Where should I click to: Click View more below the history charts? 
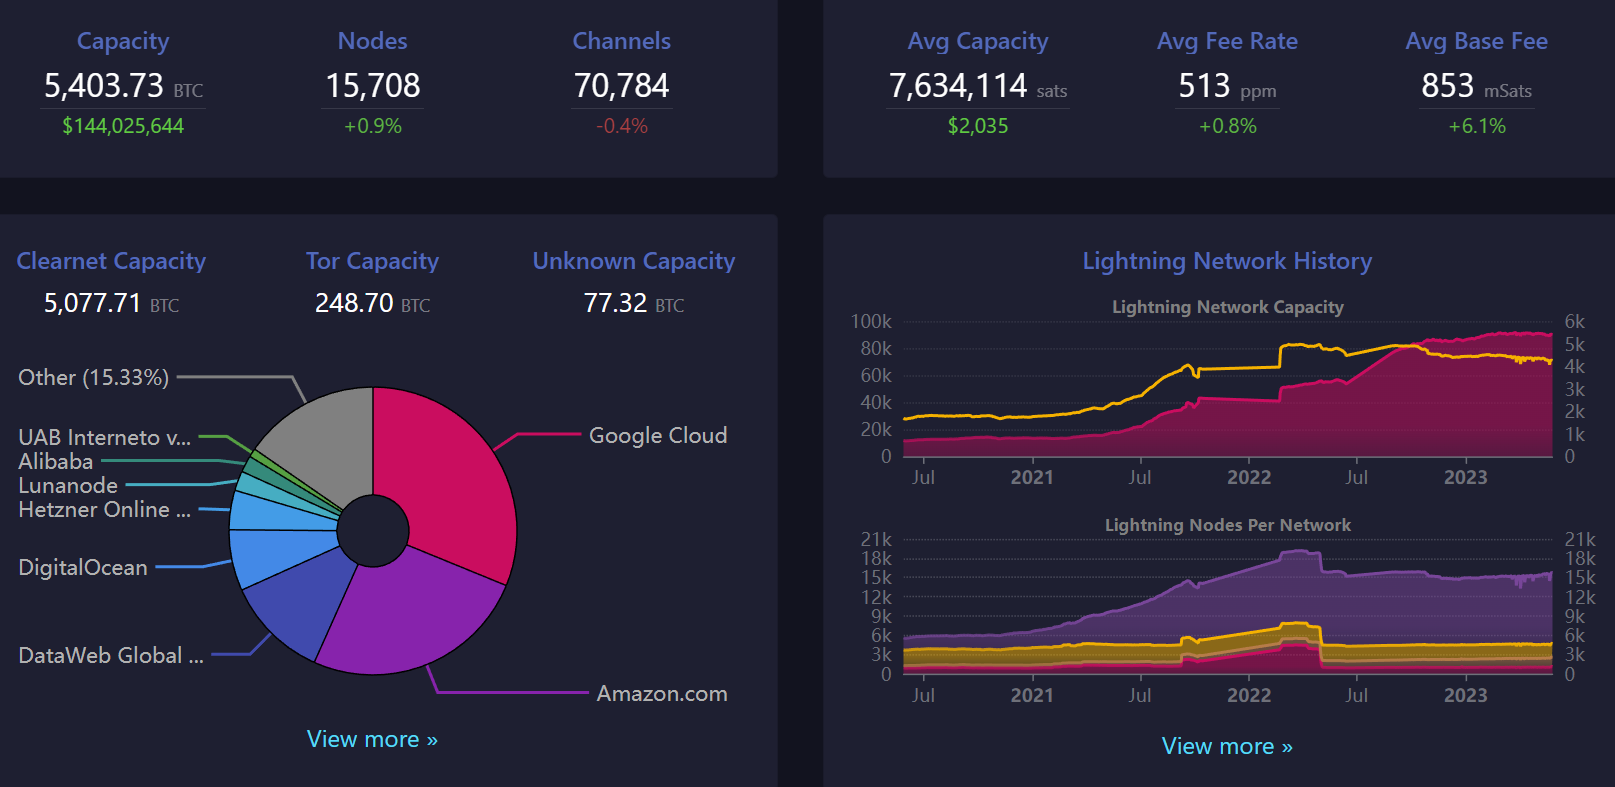(1227, 746)
